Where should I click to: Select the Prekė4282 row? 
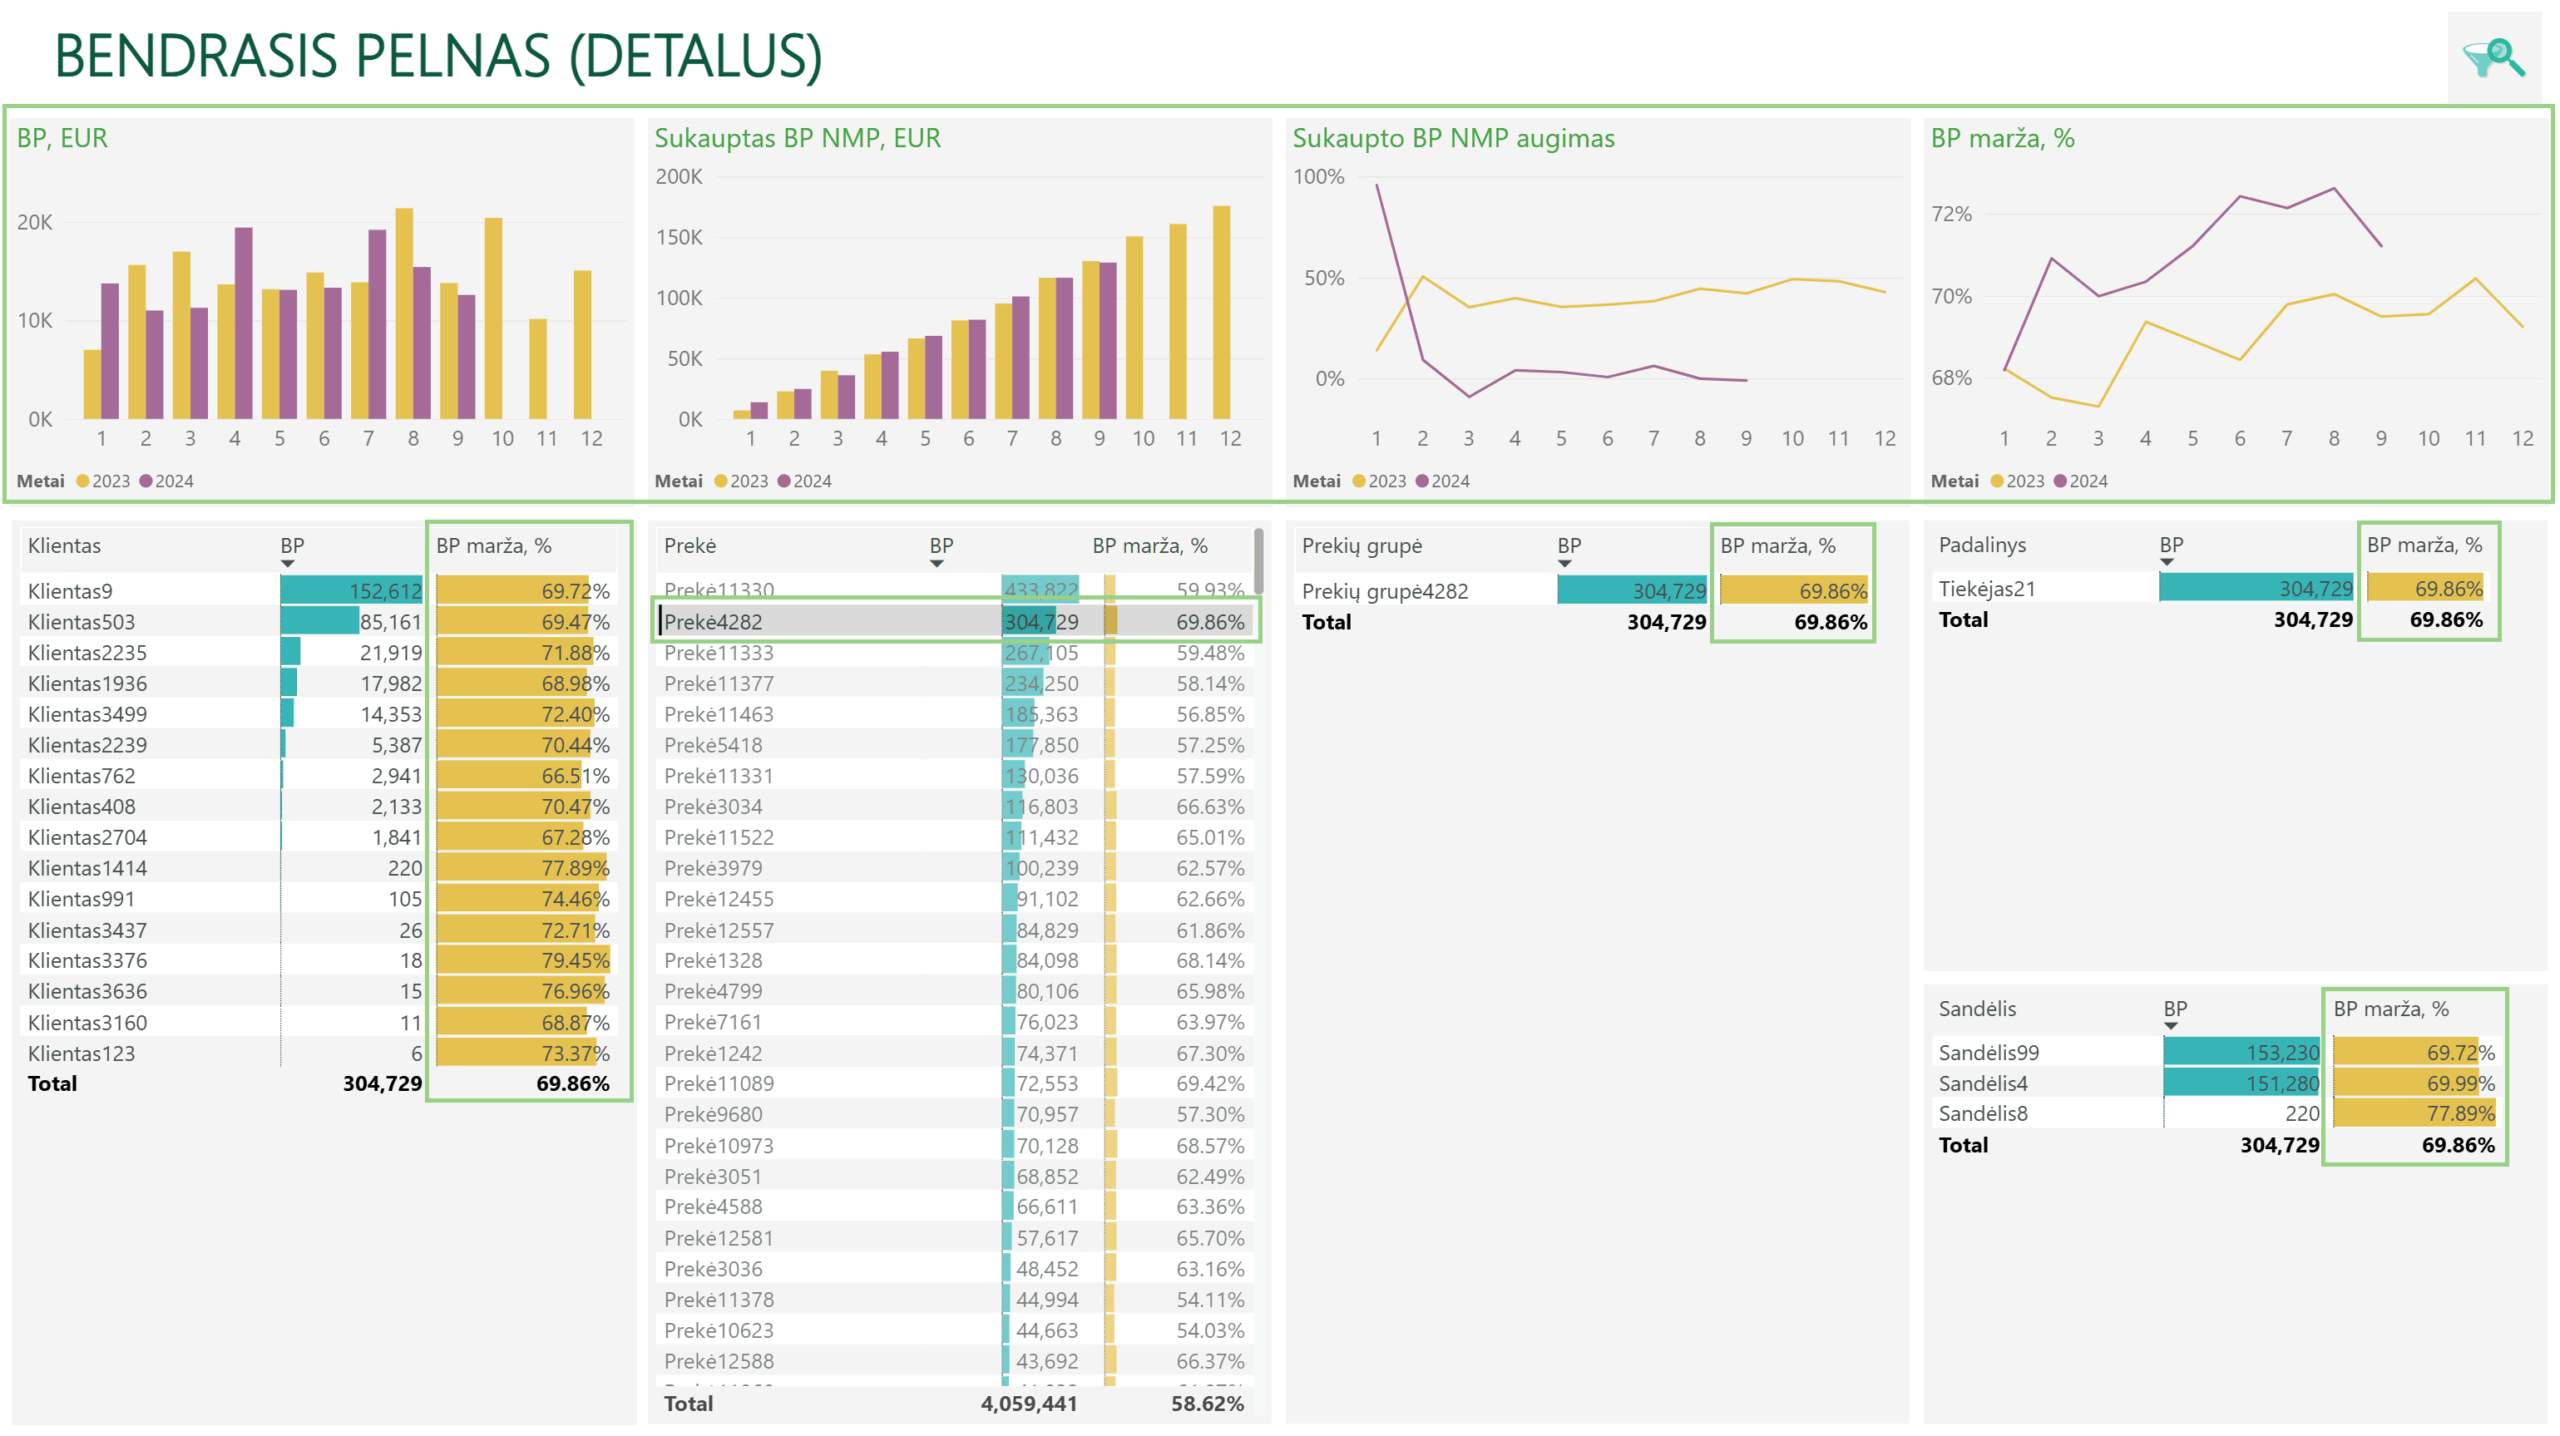(956, 622)
